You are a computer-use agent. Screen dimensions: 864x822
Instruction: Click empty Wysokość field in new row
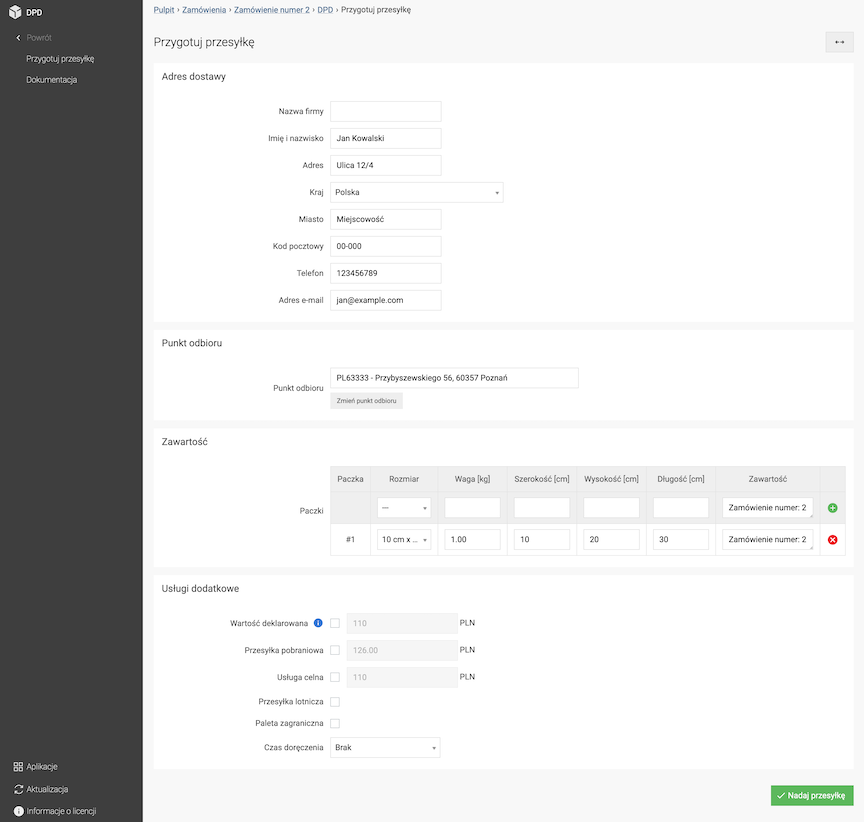click(x=611, y=508)
